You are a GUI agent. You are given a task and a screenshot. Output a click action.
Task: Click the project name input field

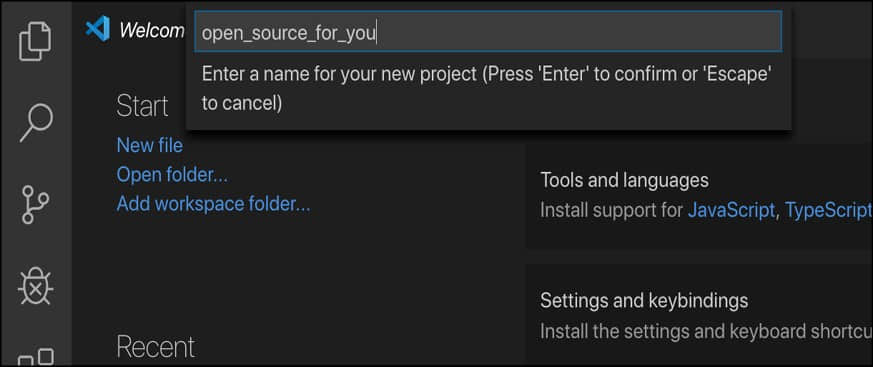point(488,33)
